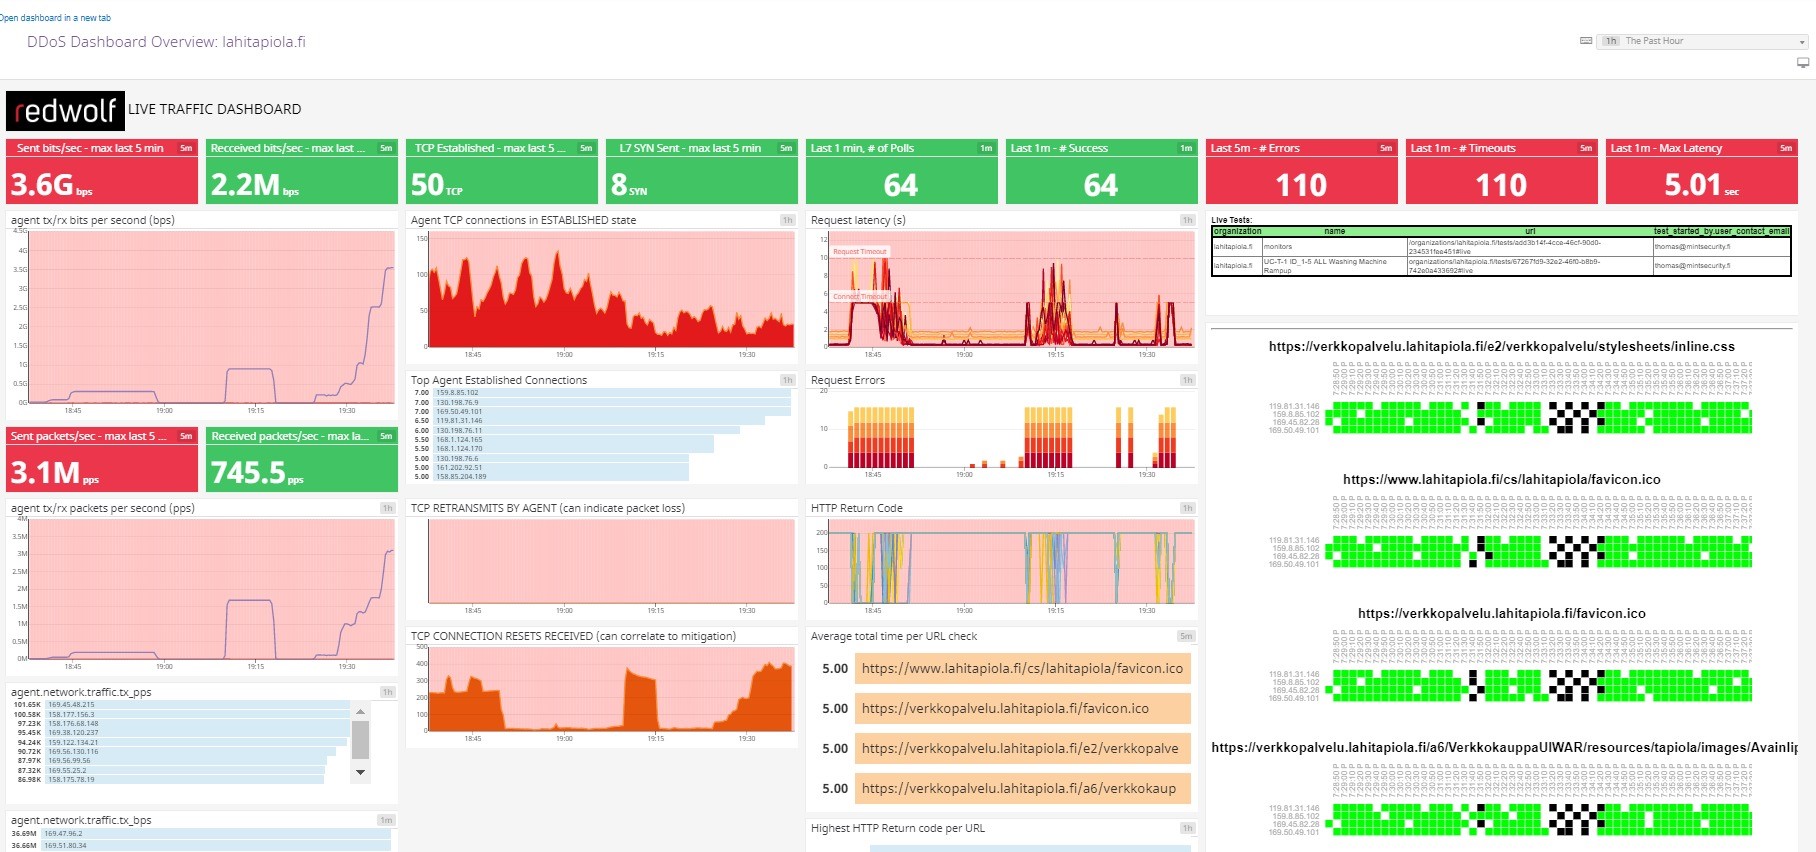Click the 1m badge on Last 1m # Success tile
The height and width of the screenshot is (852, 1816).
(x=1186, y=148)
